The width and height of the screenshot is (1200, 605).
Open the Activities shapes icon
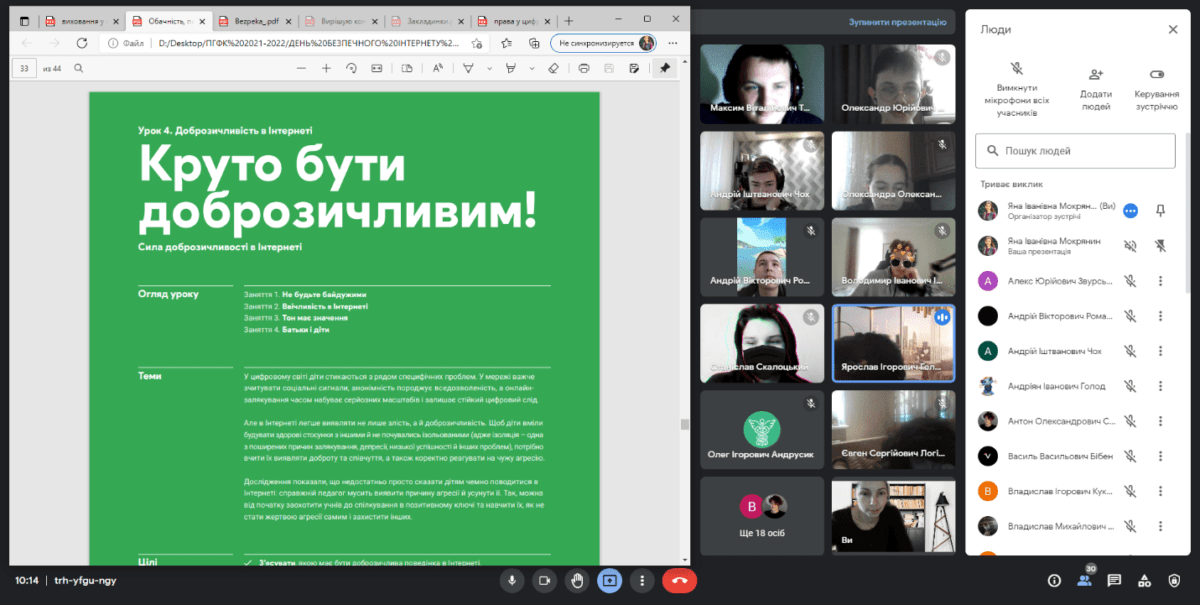1146,580
